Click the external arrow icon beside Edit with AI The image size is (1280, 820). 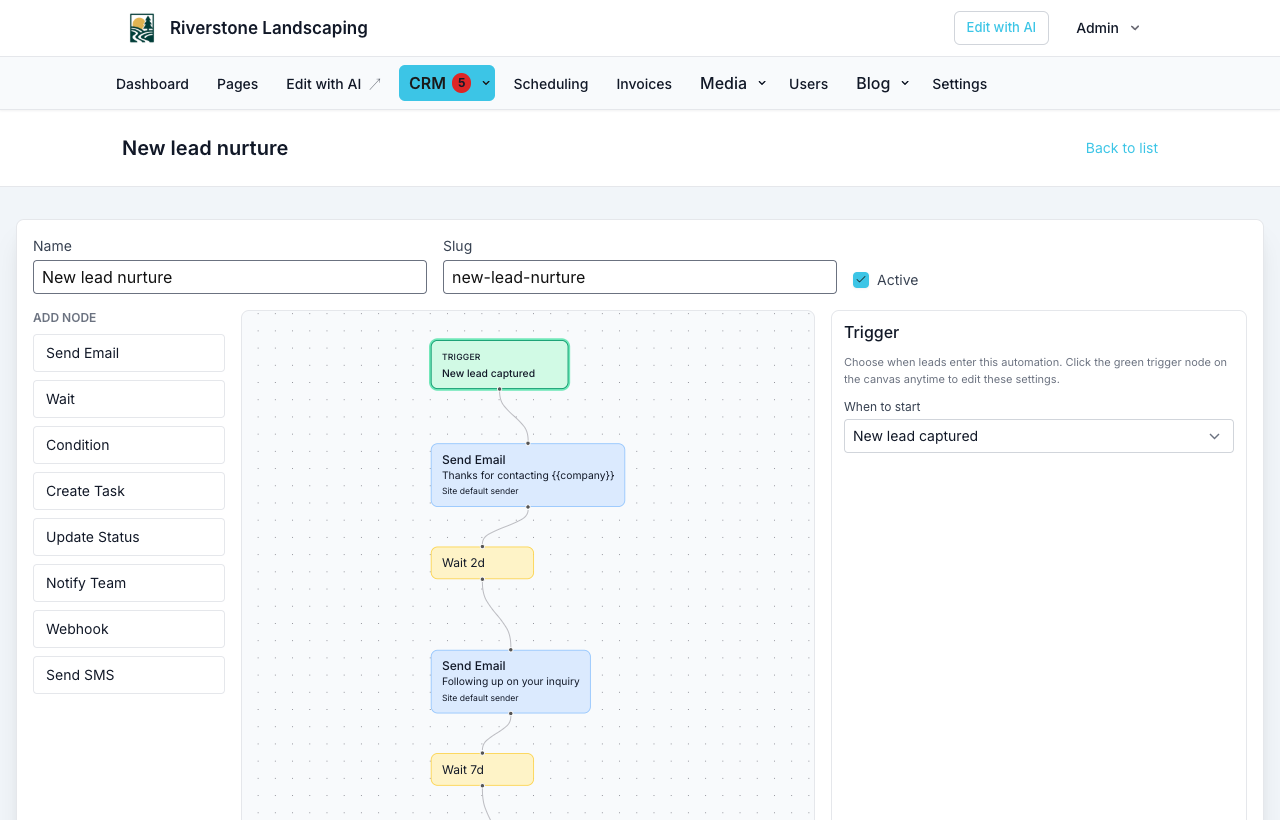[x=375, y=84]
